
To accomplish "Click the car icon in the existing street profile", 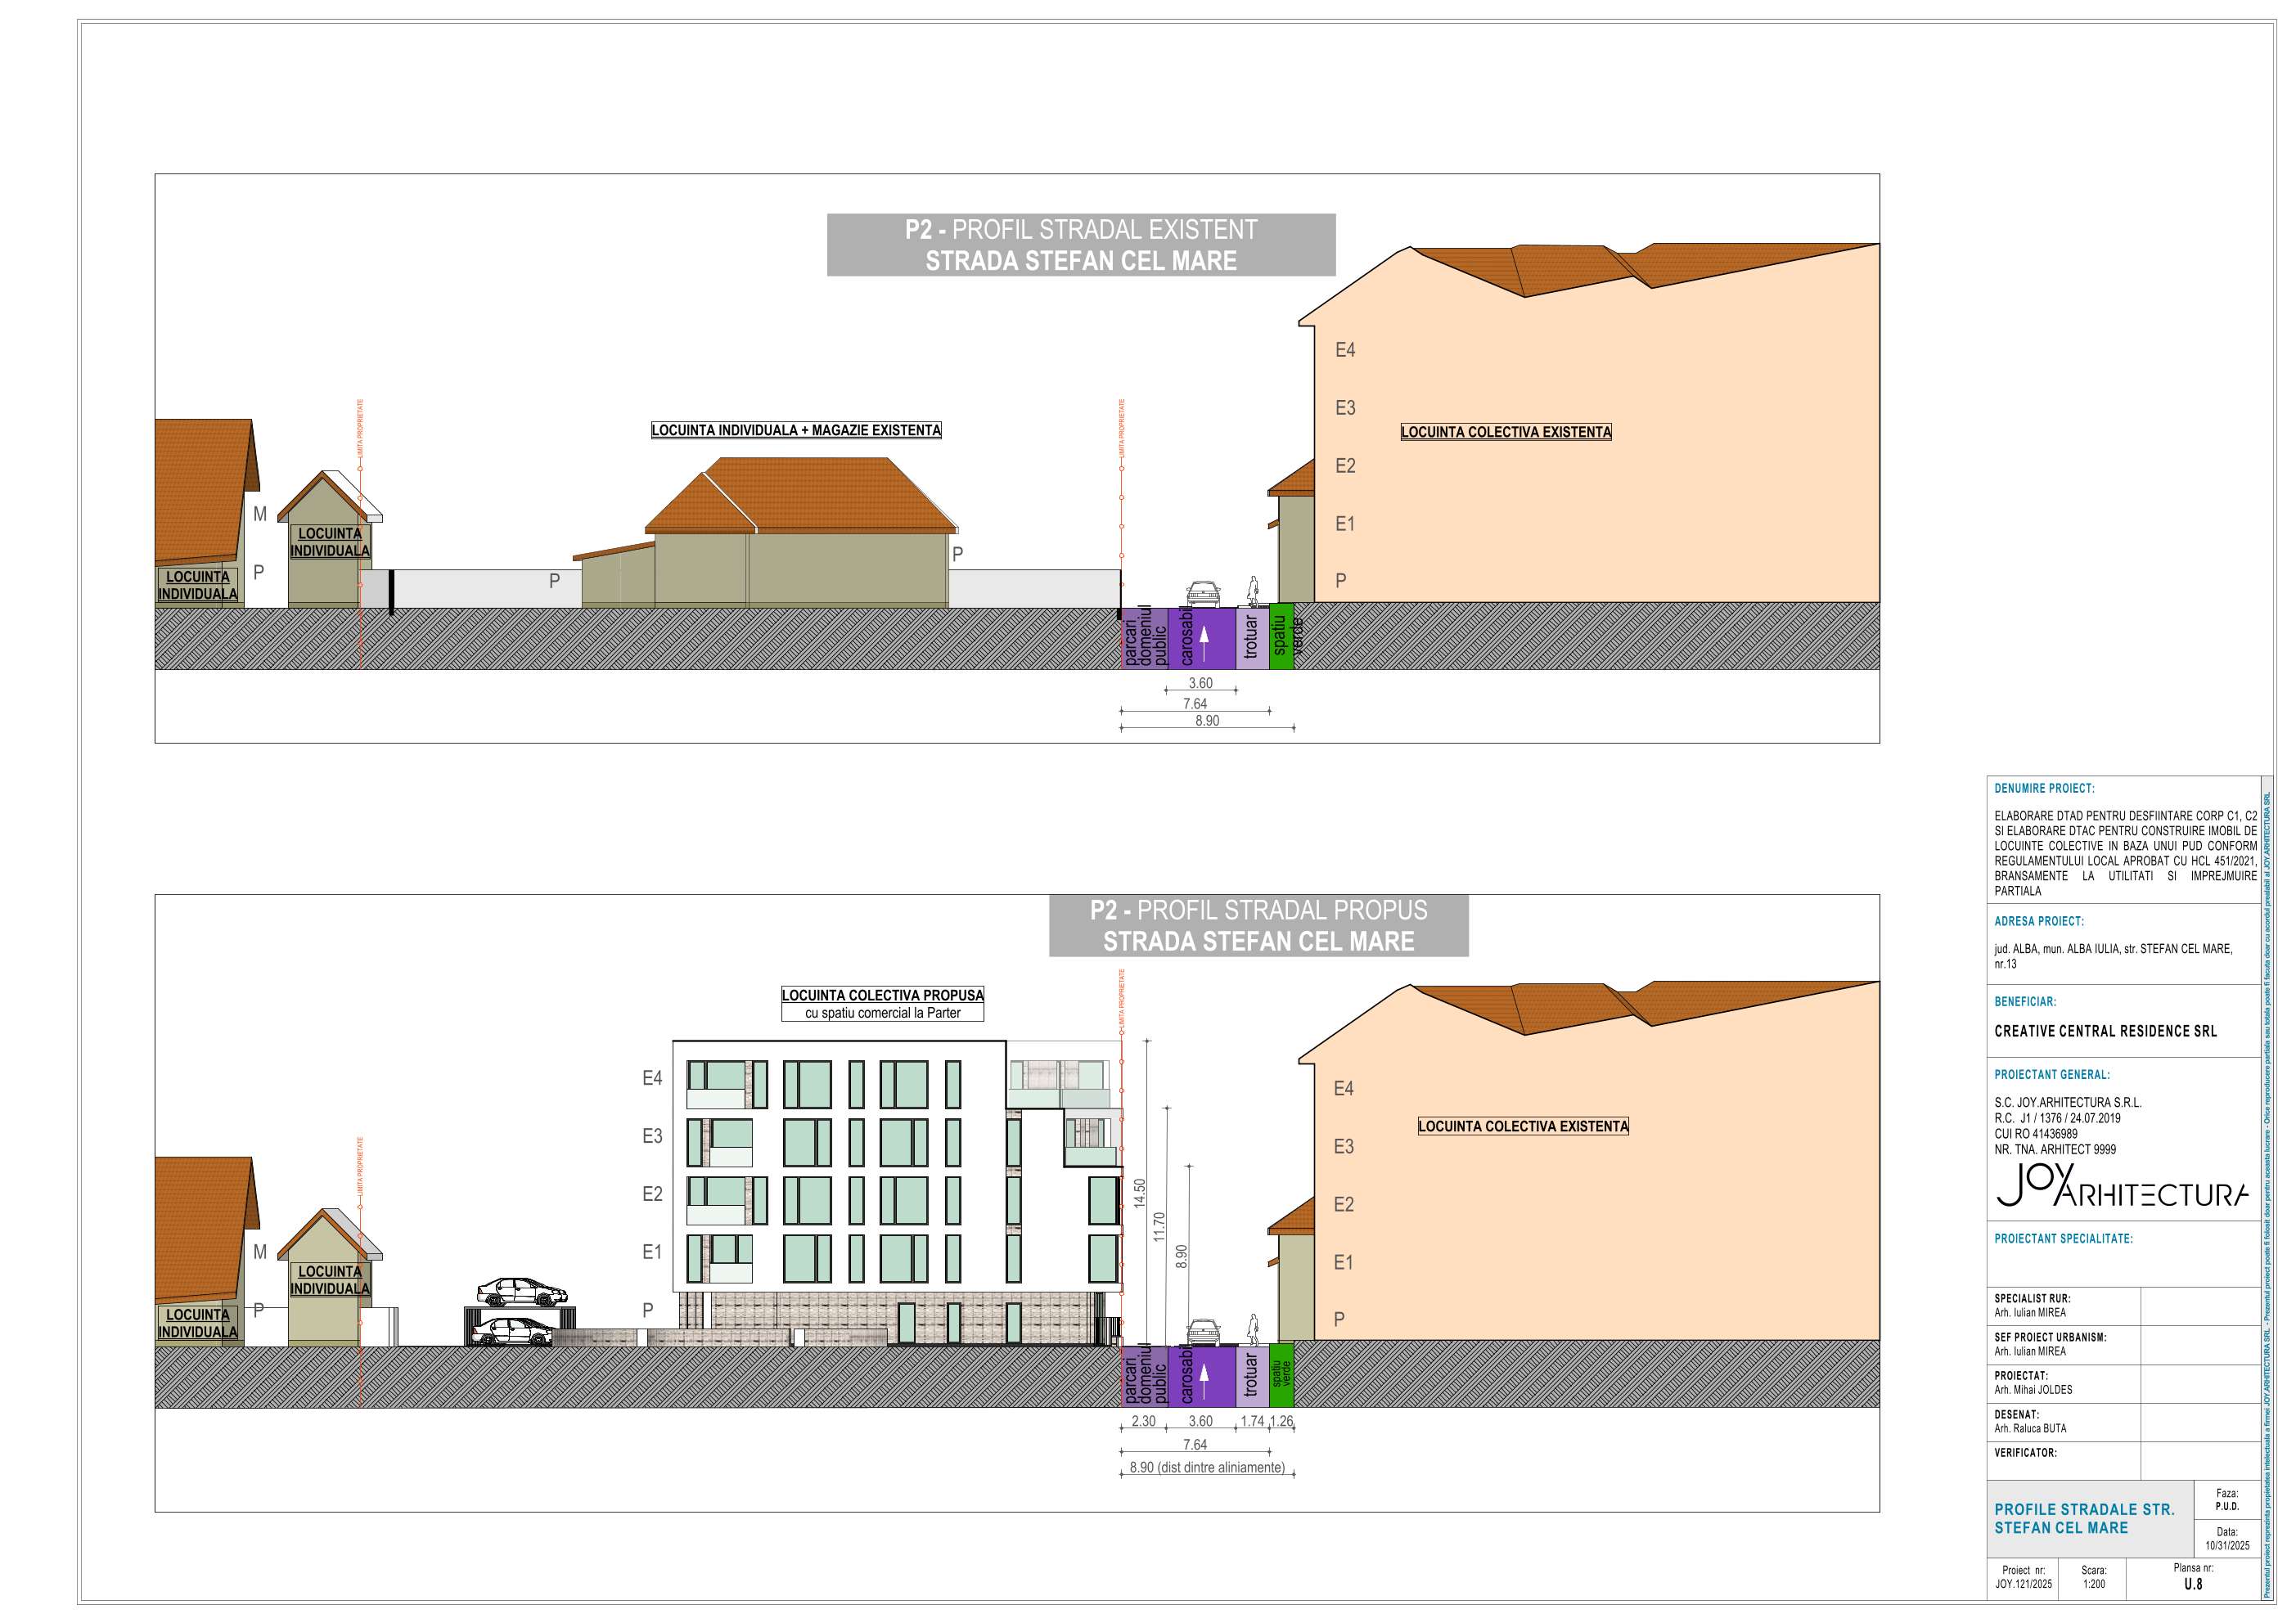I will tap(1202, 593).
